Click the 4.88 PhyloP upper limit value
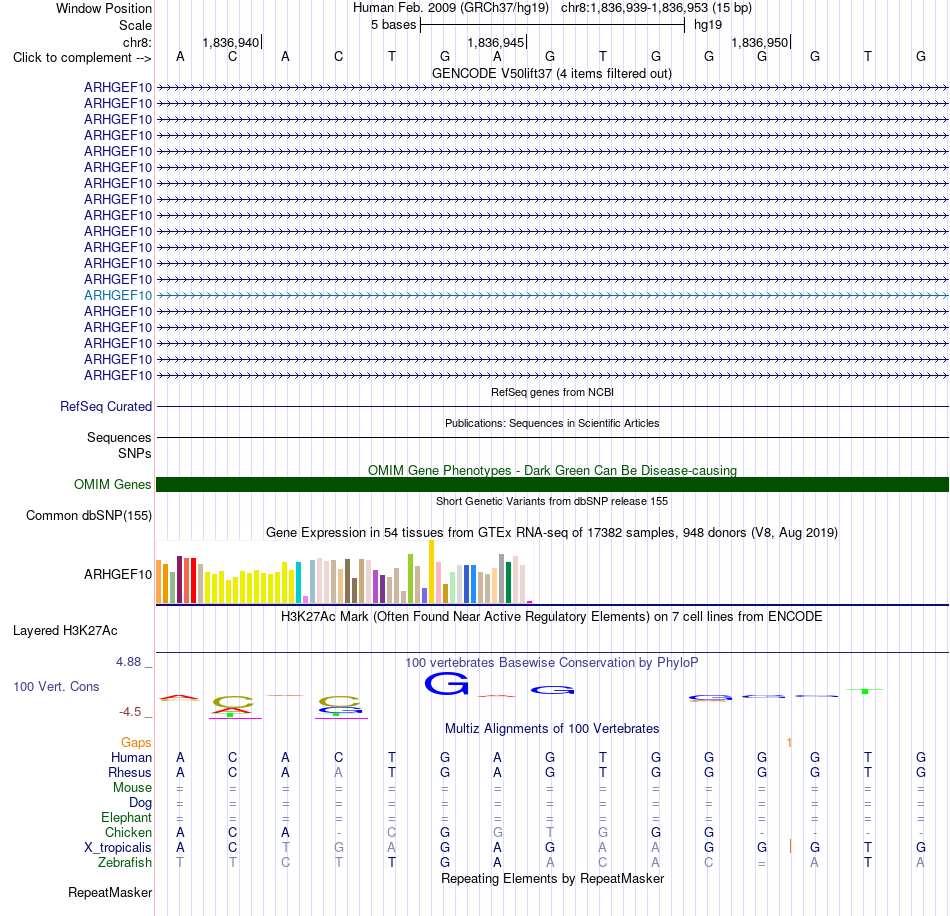The height and width of the screenshot is (916, 950). point(128,662)
